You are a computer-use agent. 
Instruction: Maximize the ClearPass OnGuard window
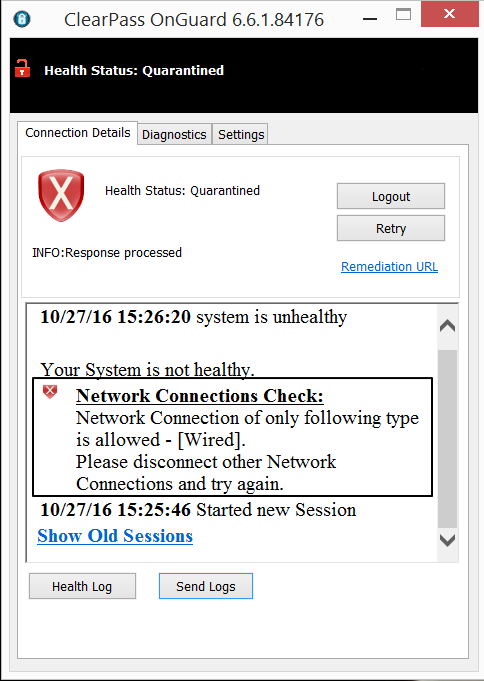click(x=404, y=15)
